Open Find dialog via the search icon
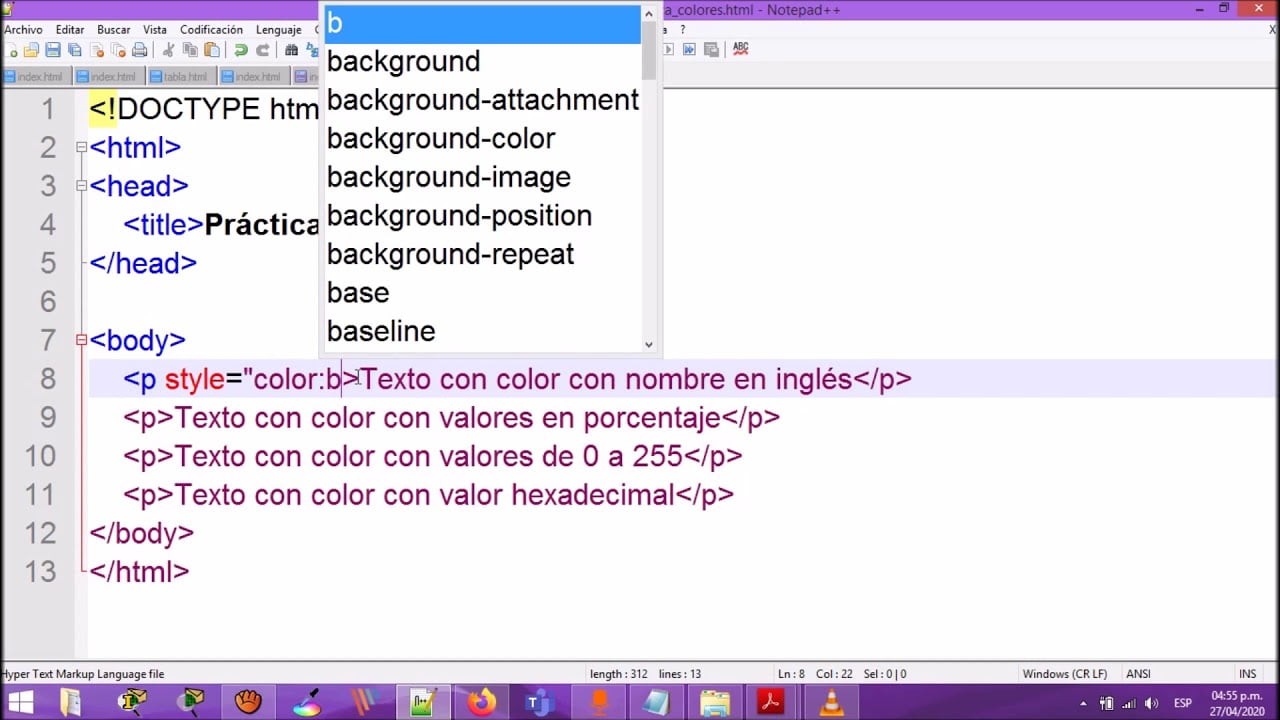The width and height of the screenshot is (1280, 720). click(x=292, y=50)
